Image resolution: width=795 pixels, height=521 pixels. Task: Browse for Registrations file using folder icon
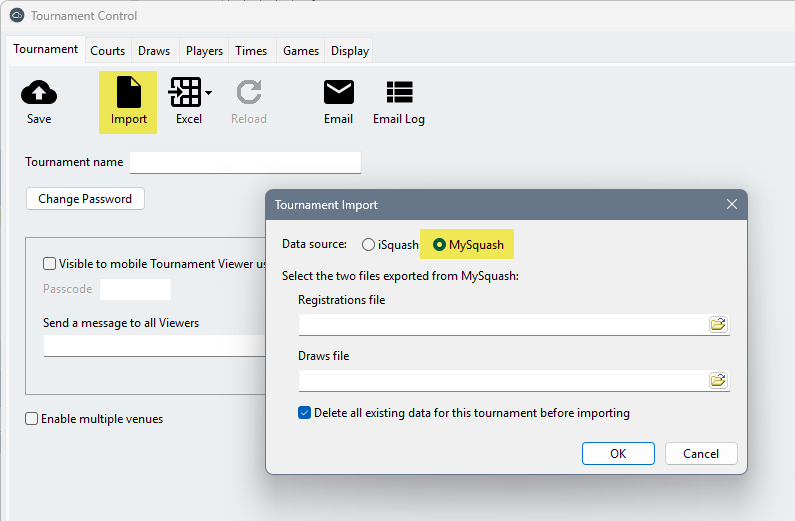718,324
